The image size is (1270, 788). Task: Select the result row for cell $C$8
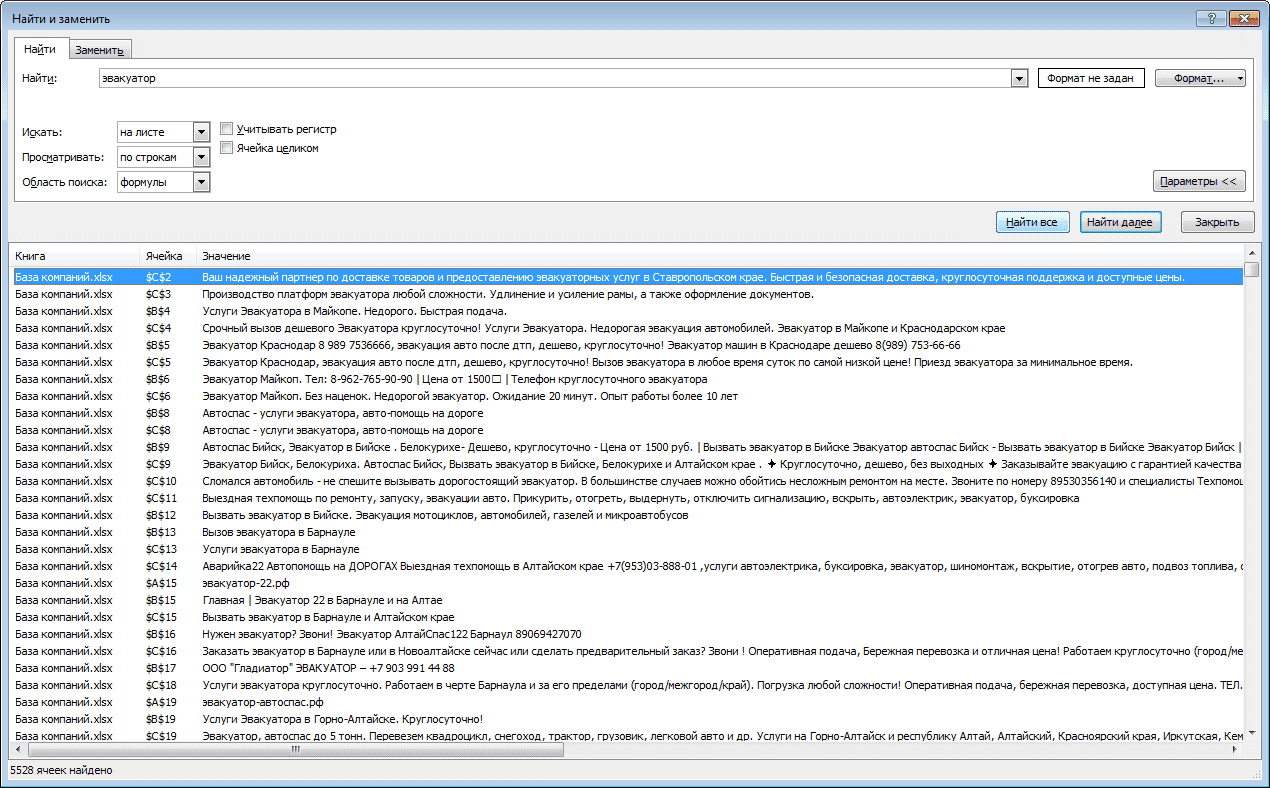627,430
